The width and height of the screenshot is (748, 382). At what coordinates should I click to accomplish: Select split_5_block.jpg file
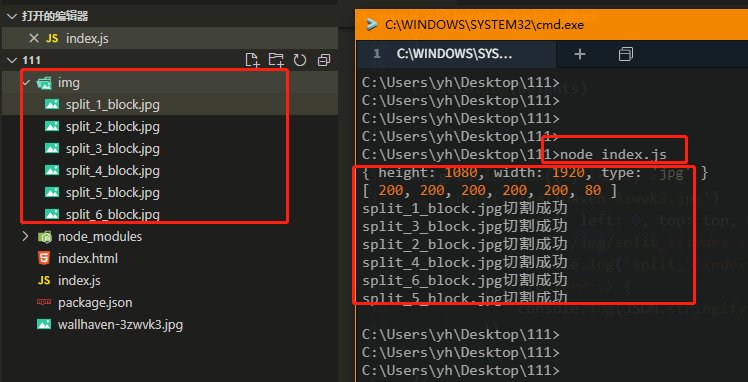pyautogui.click(x=113, y=193)
